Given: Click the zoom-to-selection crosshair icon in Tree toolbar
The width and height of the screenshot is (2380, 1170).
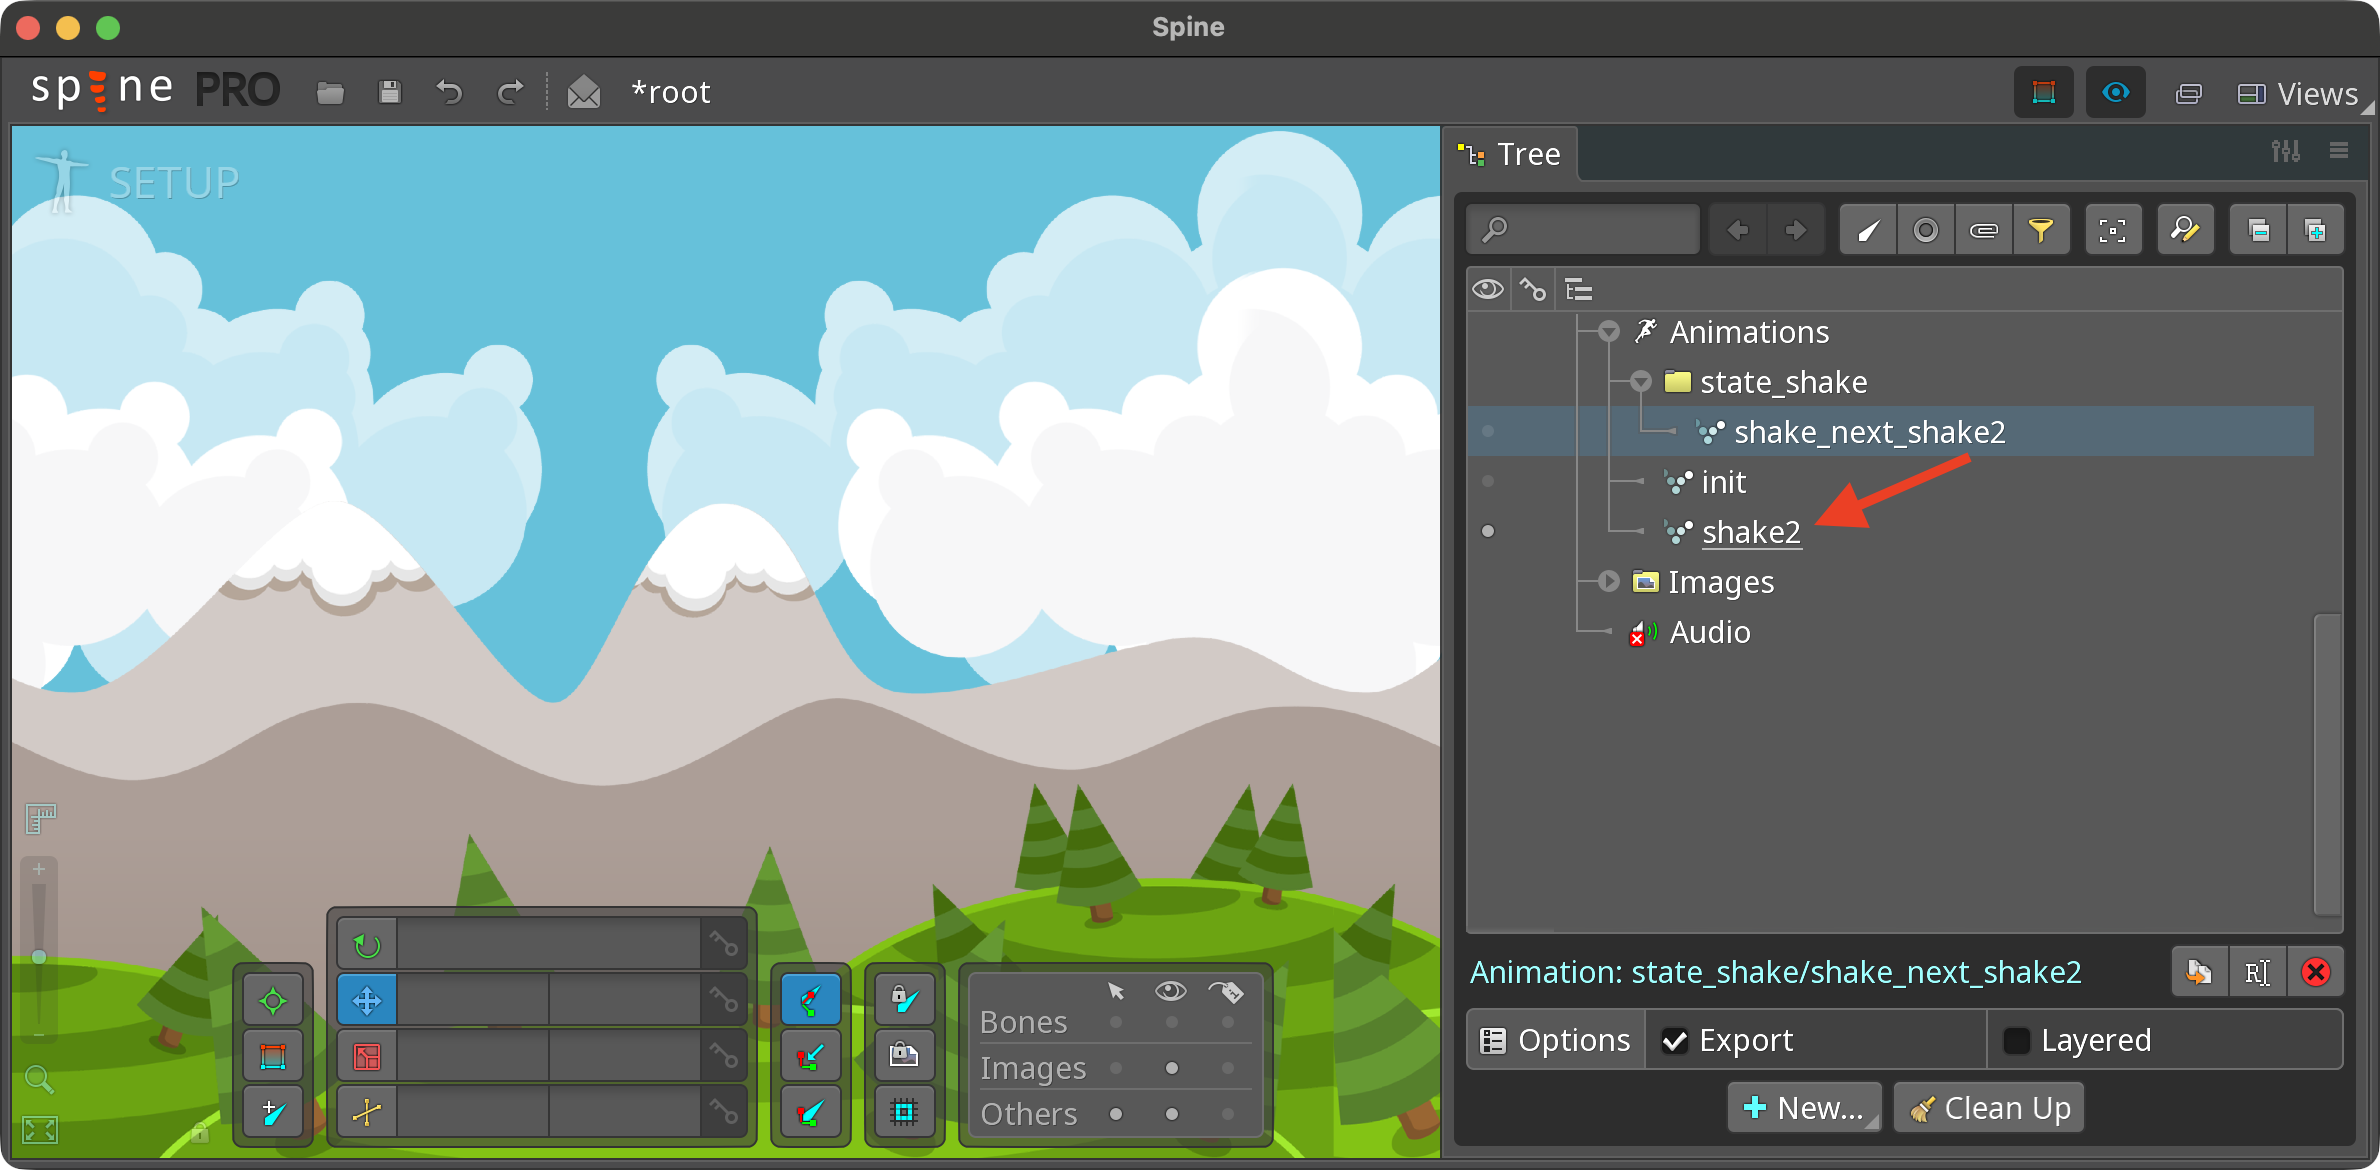Looking at the screenshot, I should 2113,229.
